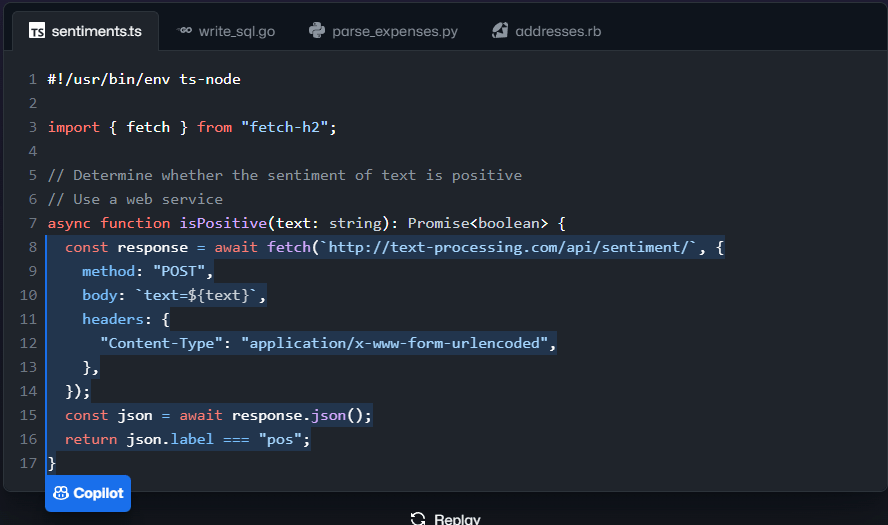Click line number 7 in the gutter
888x525 pixels.
(33, 223)
